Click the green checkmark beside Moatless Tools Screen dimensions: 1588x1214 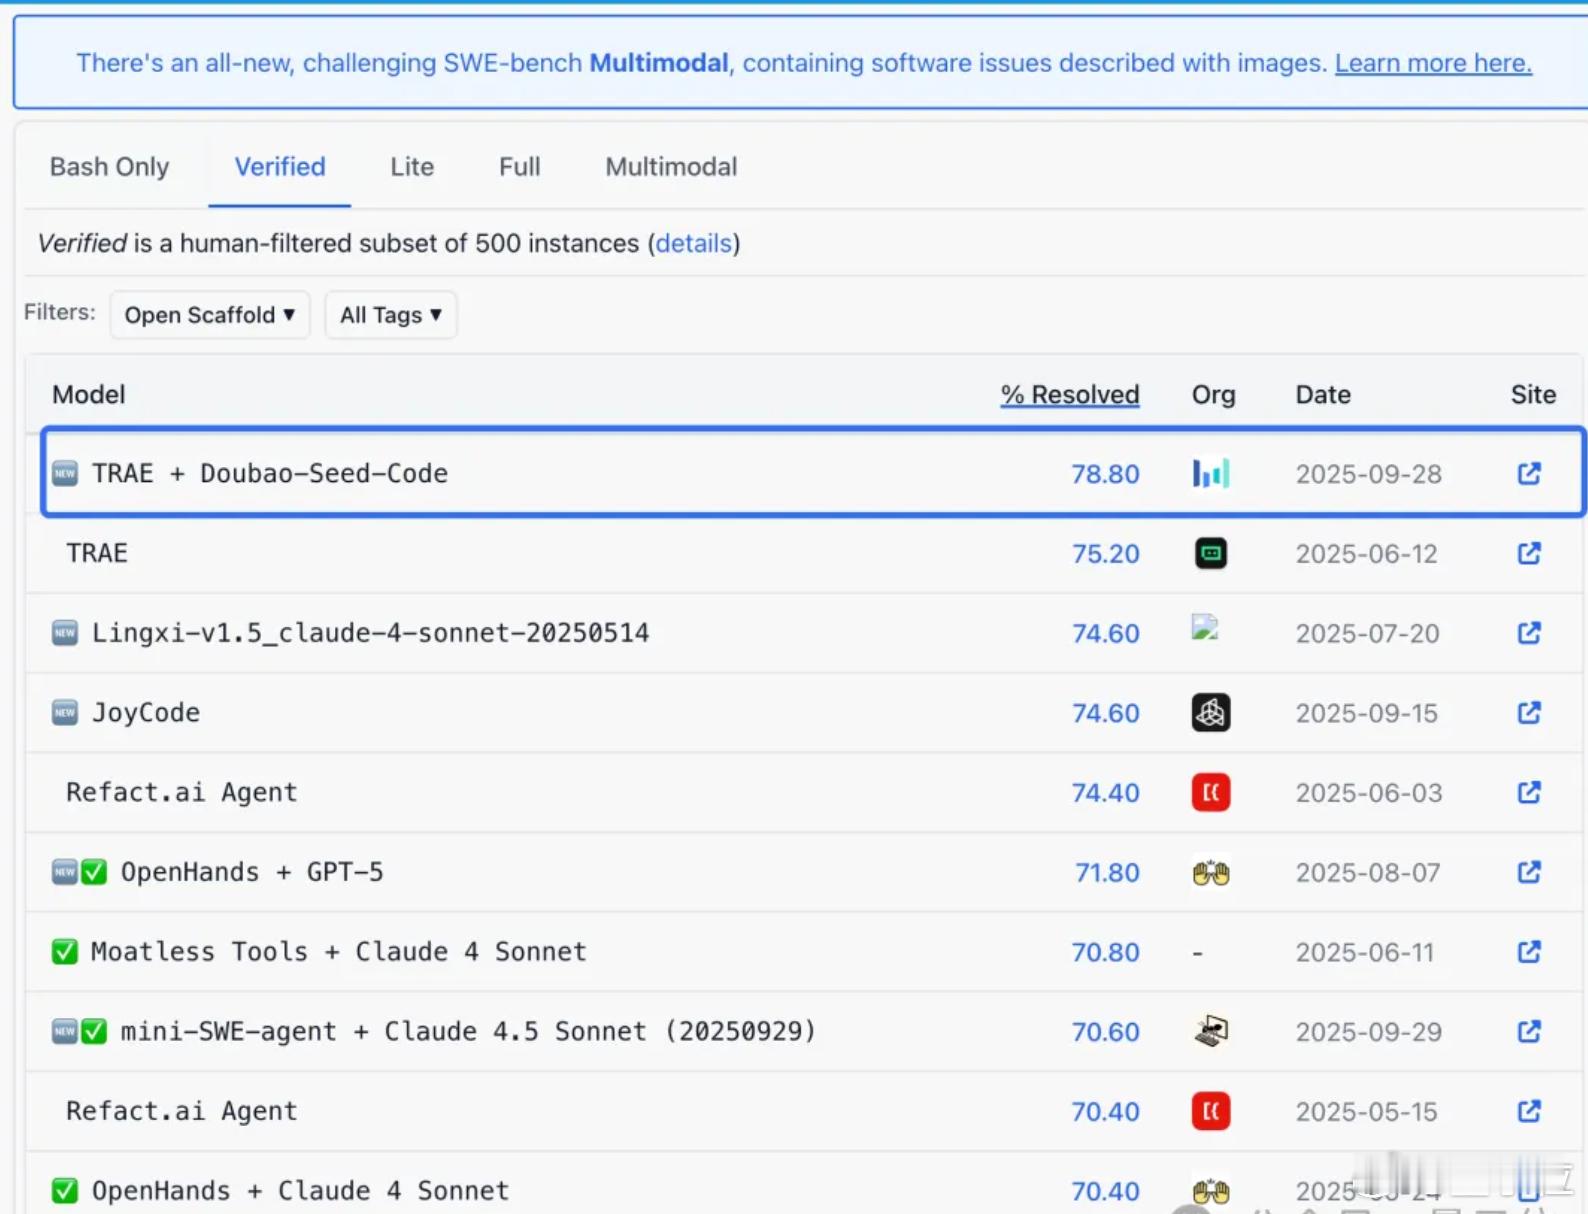[x=65, y=952]
